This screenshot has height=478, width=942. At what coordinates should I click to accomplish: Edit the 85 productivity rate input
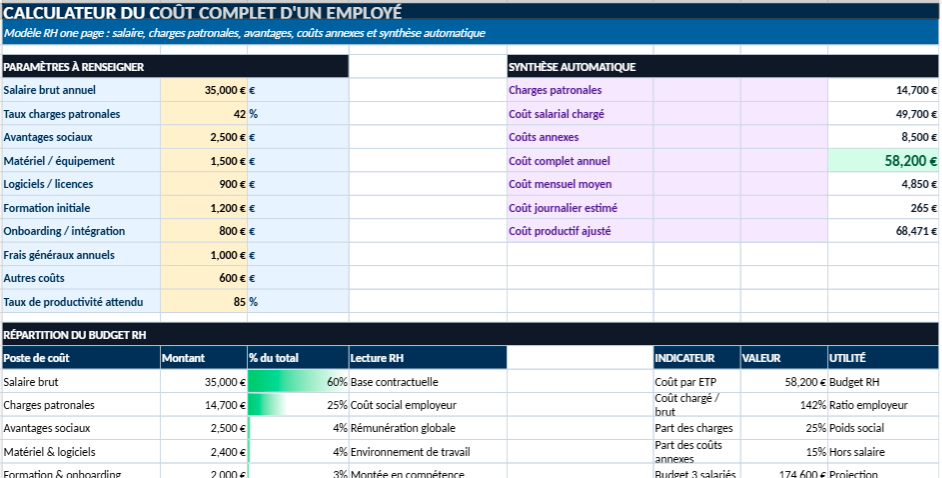204,302
